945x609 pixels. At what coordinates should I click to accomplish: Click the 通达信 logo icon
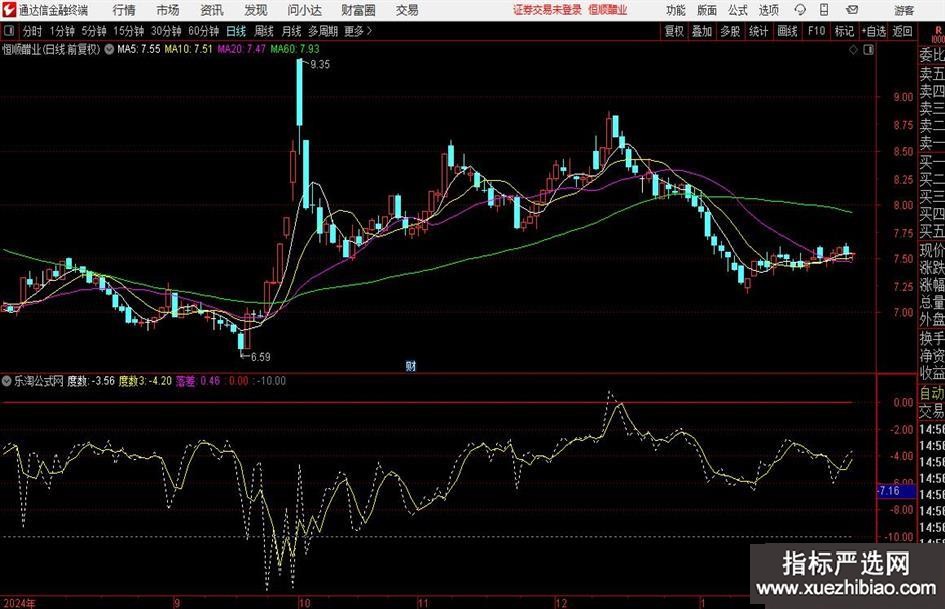click(x=8, y=10)
